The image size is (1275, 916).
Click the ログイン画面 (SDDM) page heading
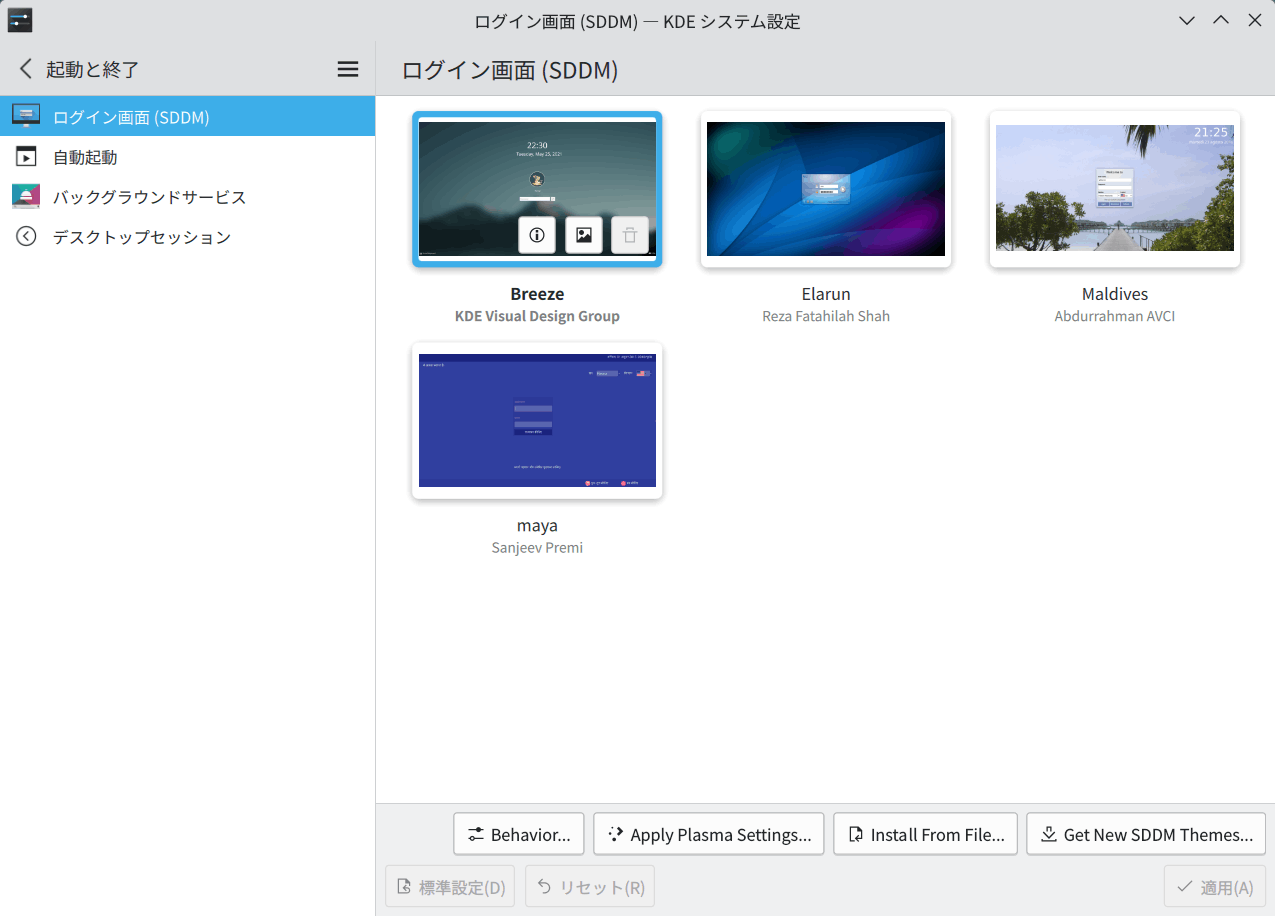click(x=510, y=70)
